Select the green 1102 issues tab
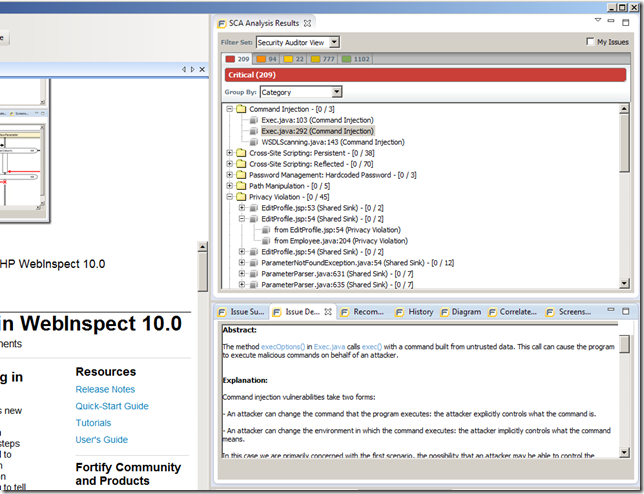 tap(356, 59)
